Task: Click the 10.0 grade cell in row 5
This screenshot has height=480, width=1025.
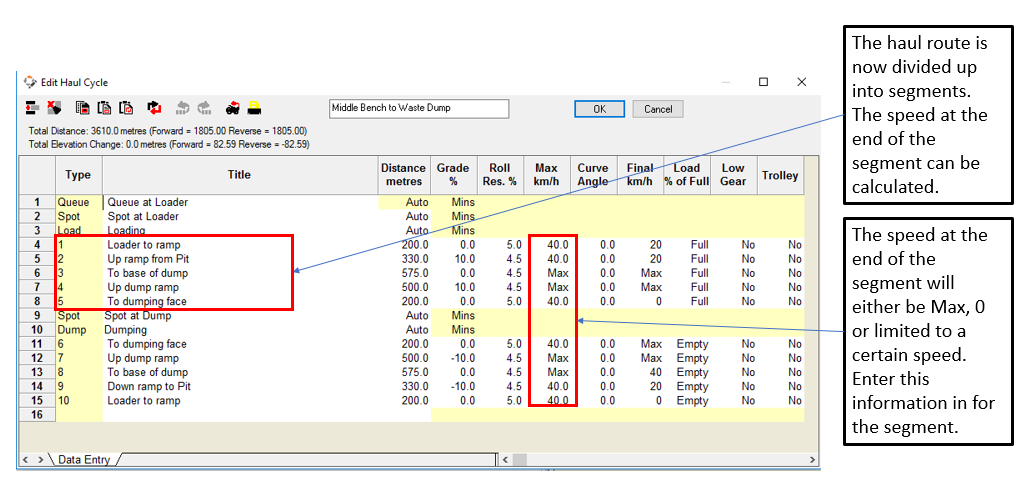Action: [x=454, y=259]
